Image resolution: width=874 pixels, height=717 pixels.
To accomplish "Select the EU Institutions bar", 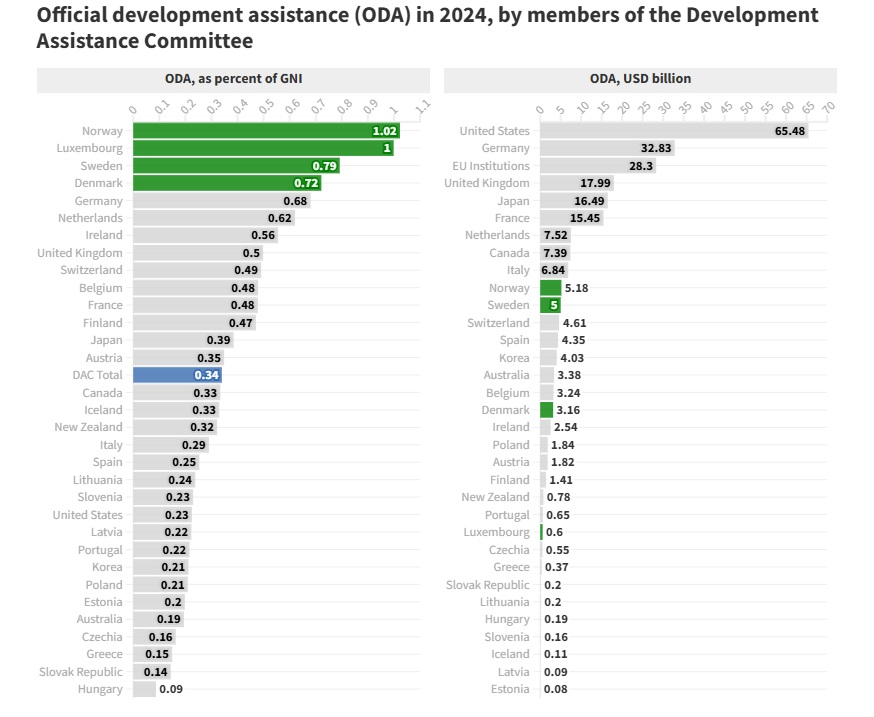I will tap(597, 166).
